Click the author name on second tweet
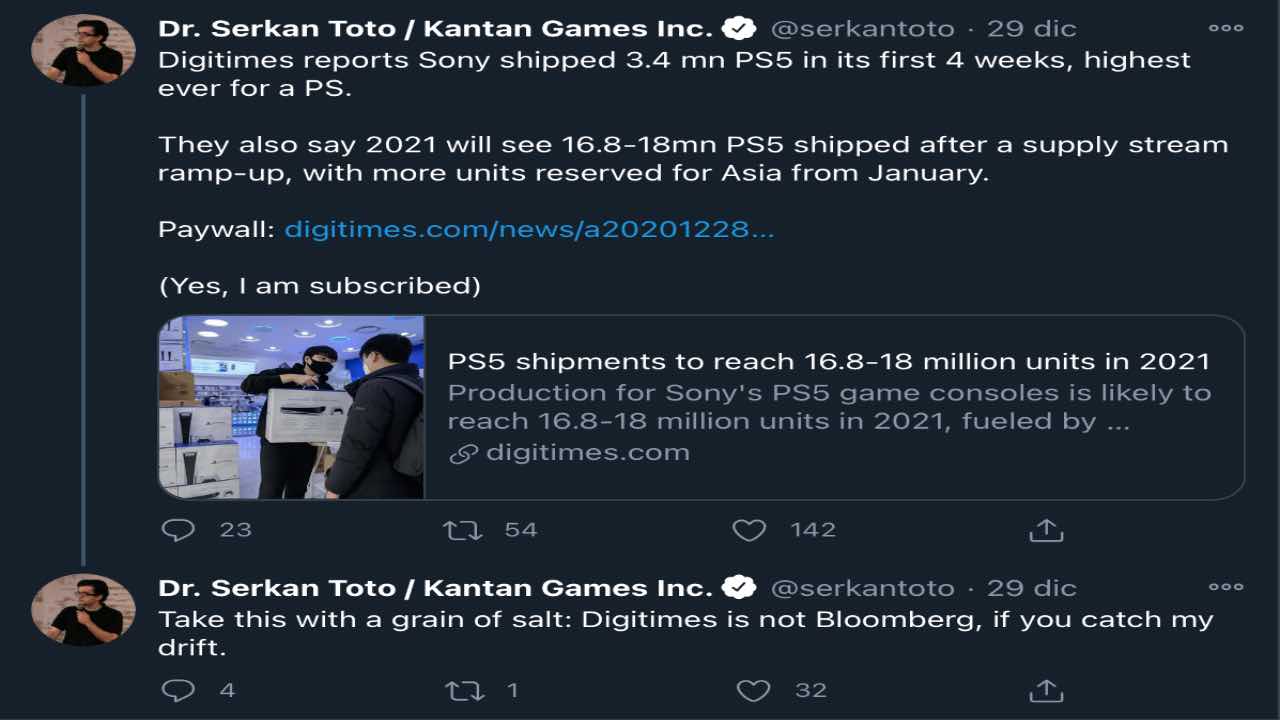 tap(435, 588)
